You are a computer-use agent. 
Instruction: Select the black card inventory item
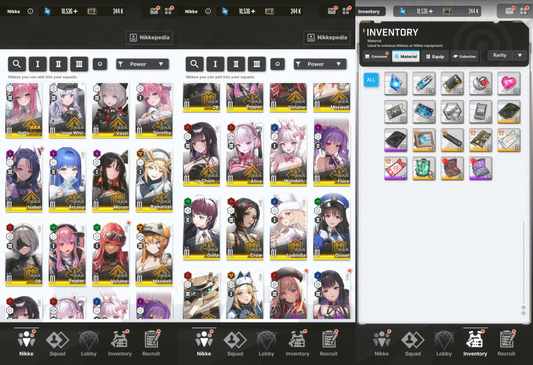tap(452, 83)
